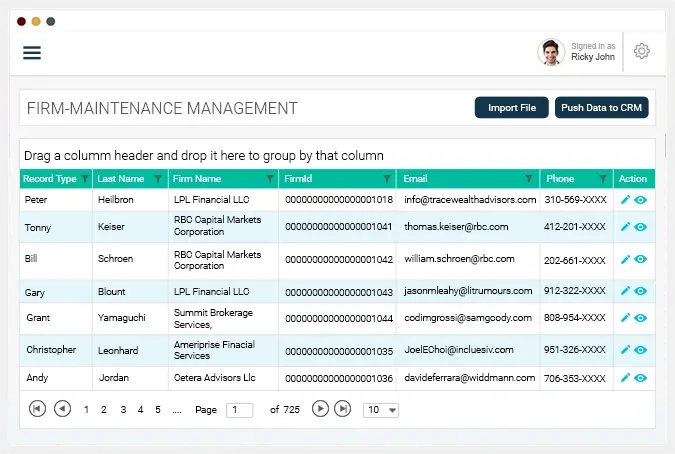
Task: Expand the page size dropdown showing 10
Action: click(381, 410)
